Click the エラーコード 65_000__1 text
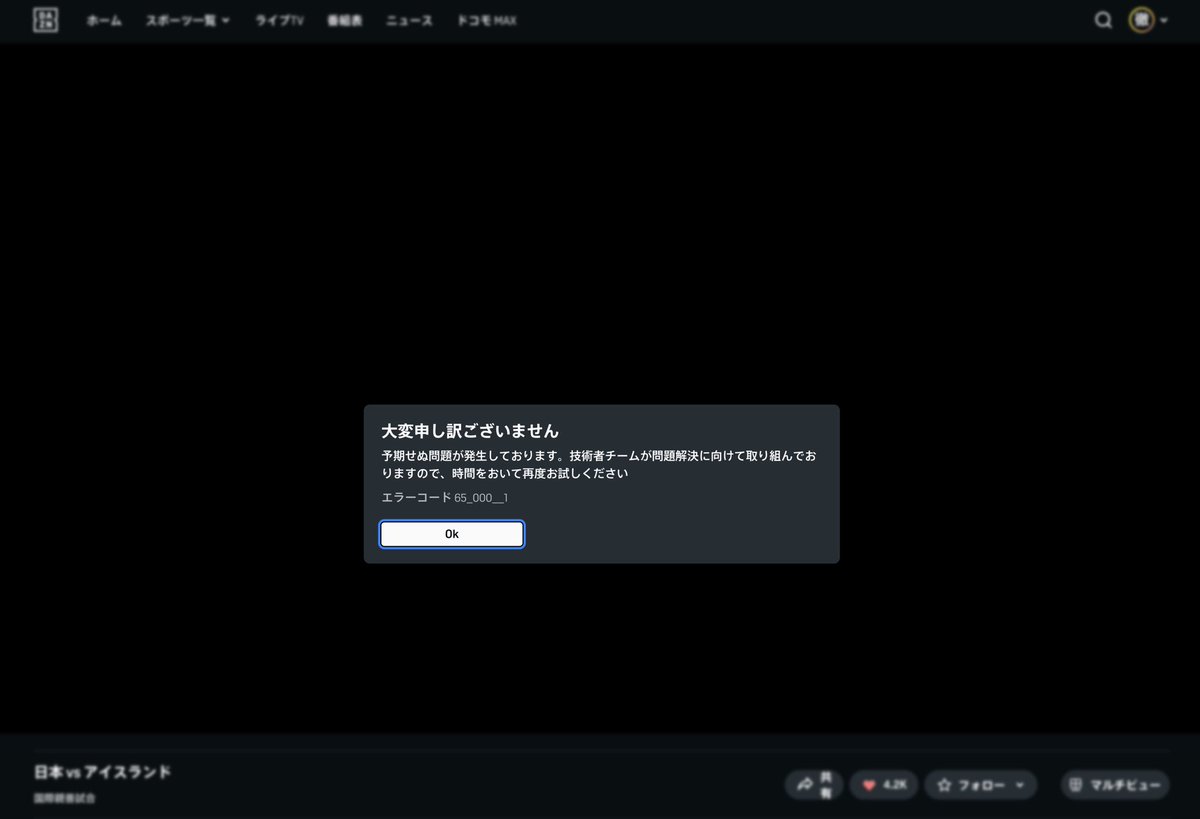 [x=445, y=497]
